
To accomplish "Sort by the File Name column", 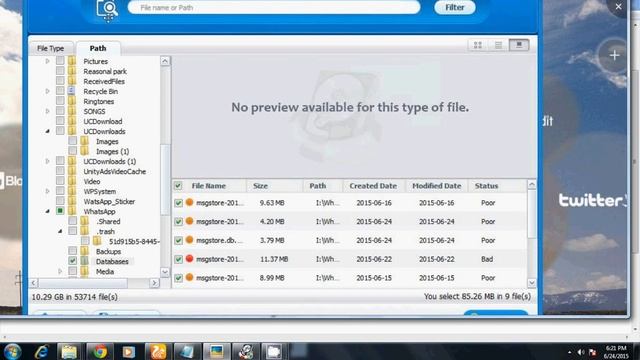I will click(209, 186).
